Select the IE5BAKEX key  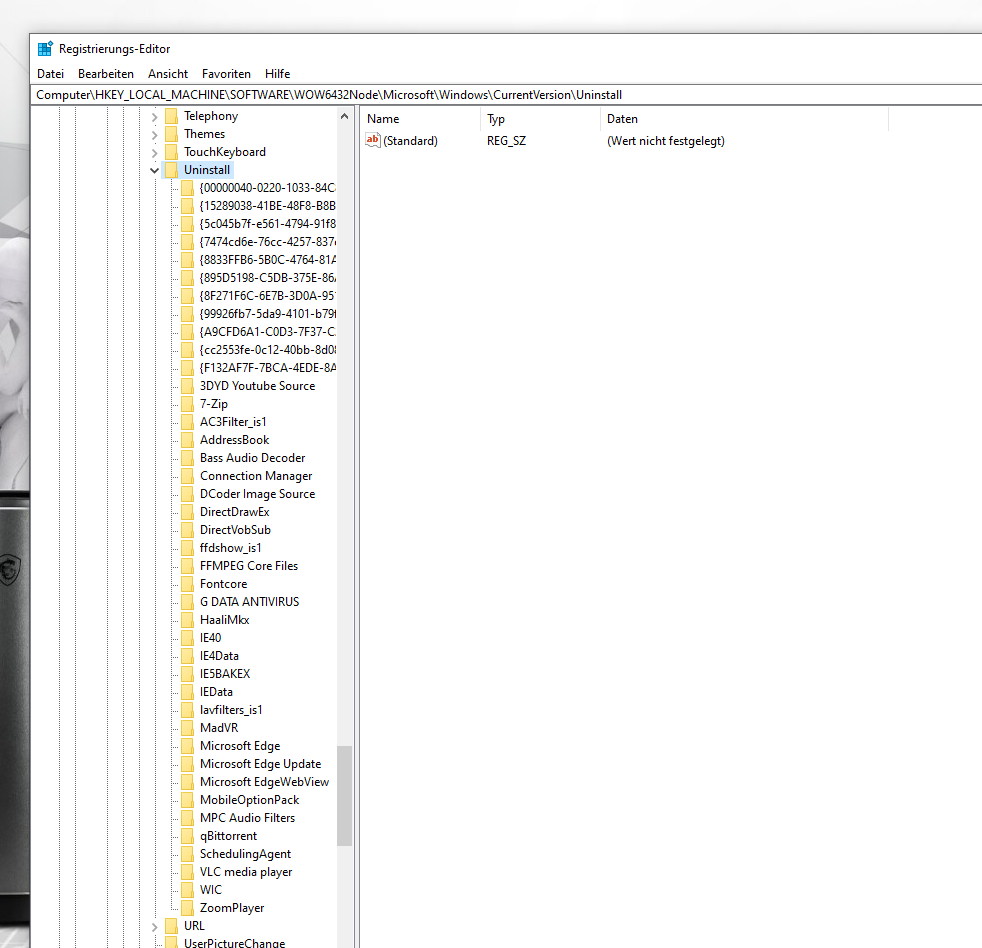(x=225, y=674)
